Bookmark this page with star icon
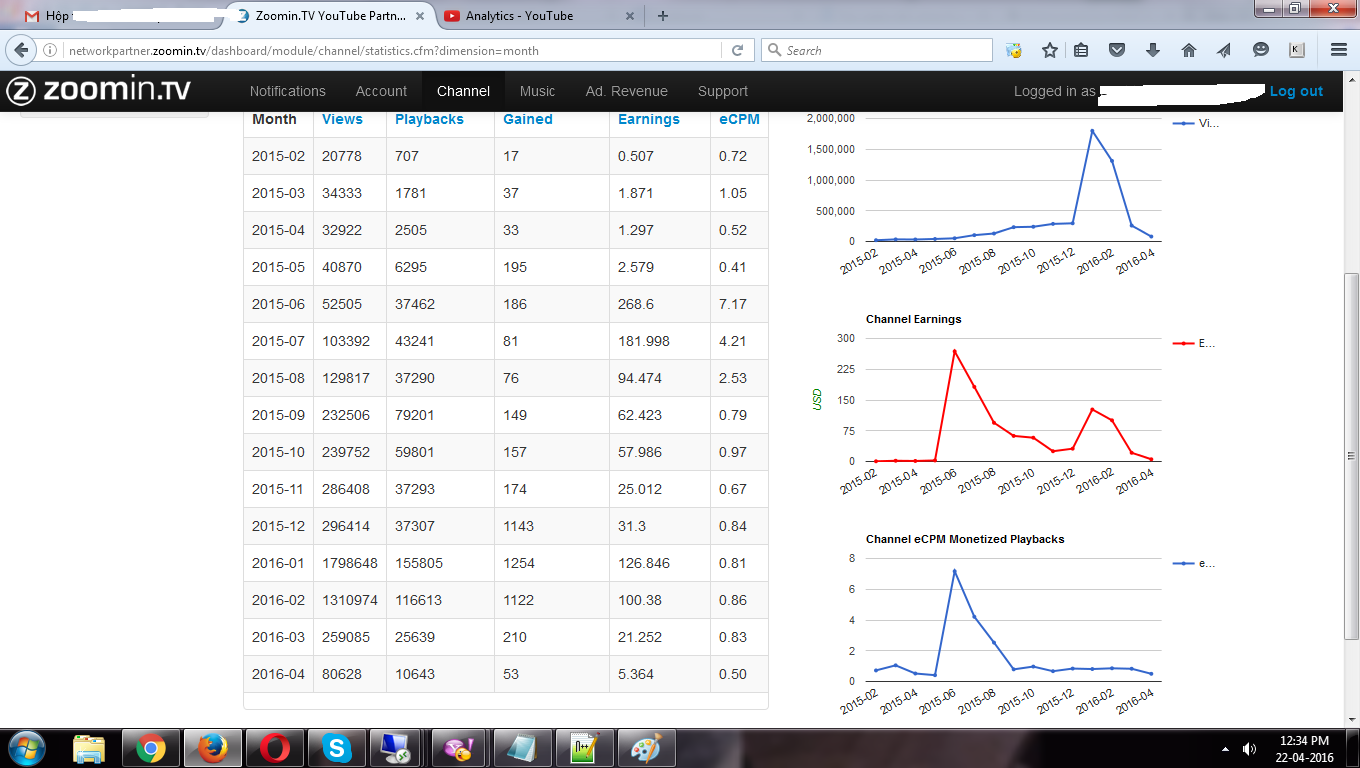 (x=1050, y=50)
